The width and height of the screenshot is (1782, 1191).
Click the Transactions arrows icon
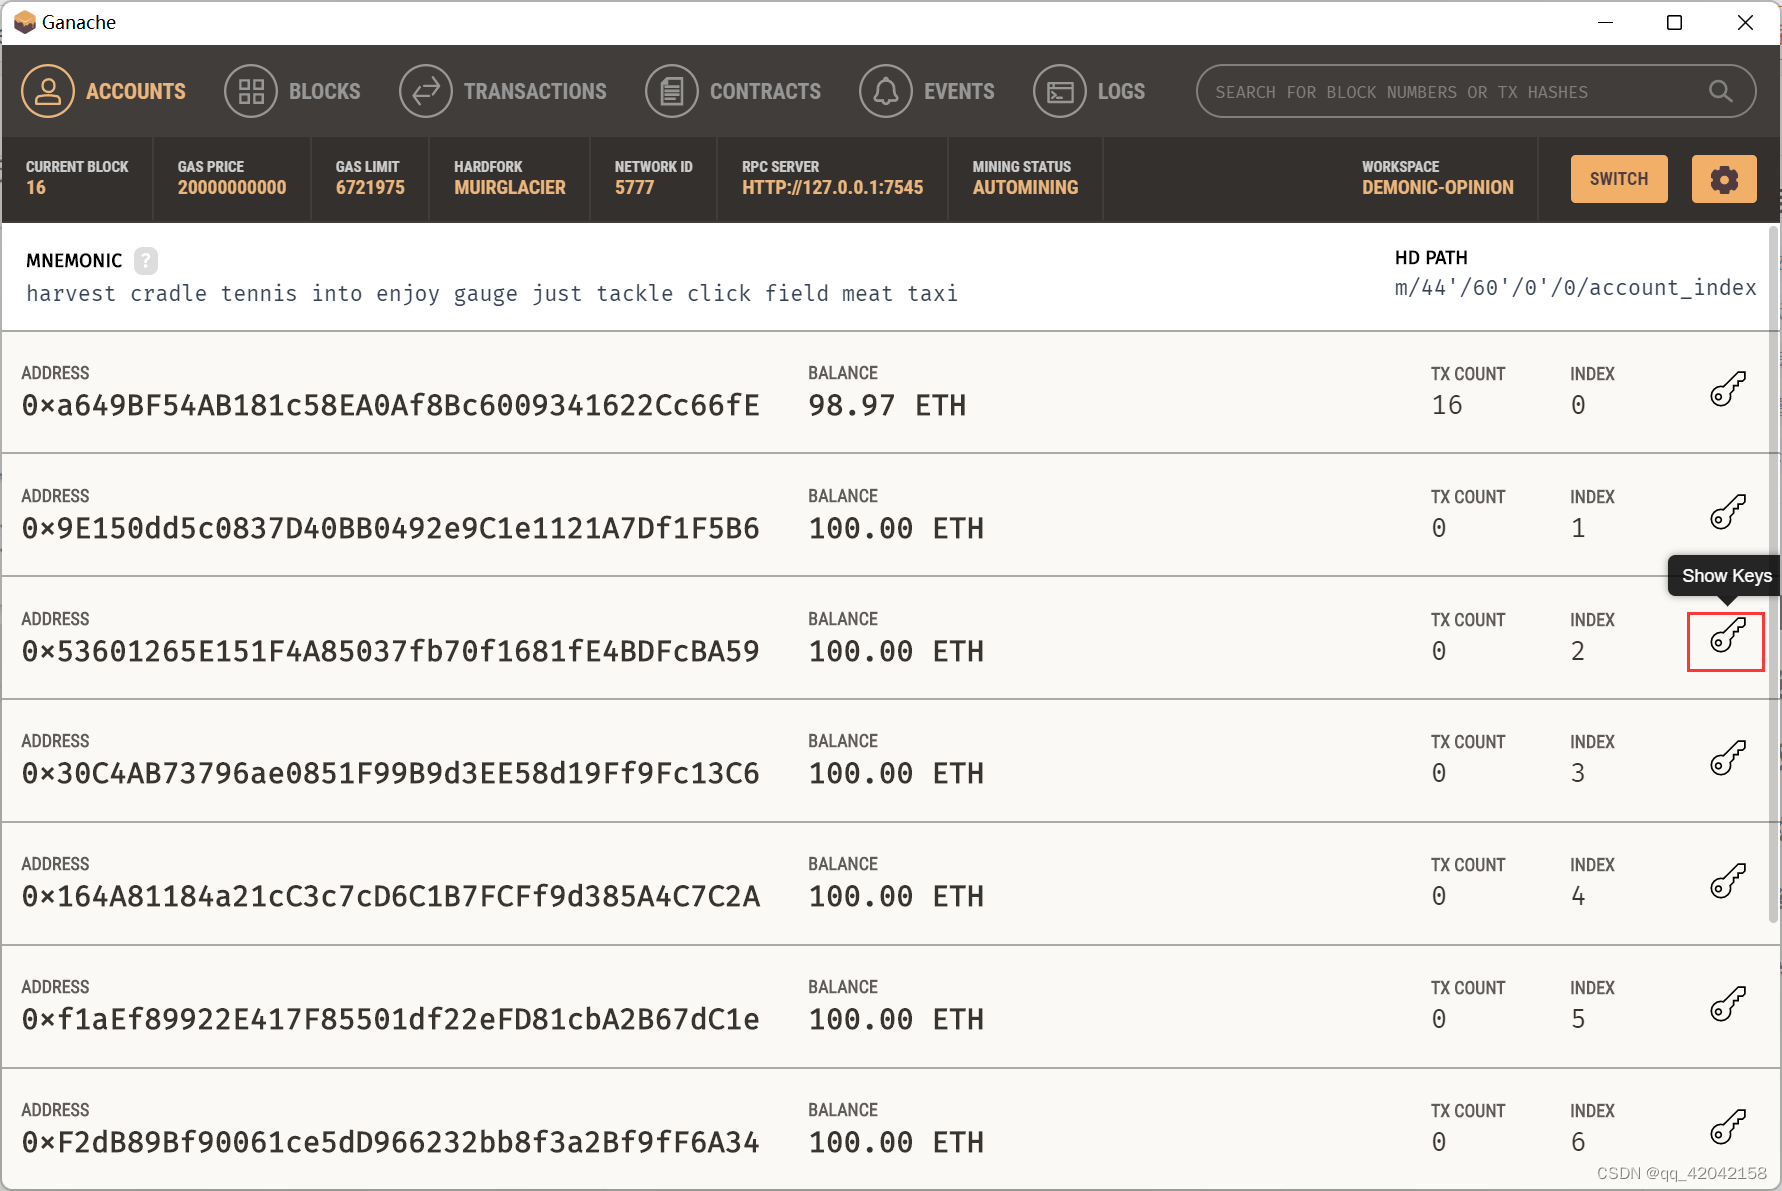coord(426,91)
